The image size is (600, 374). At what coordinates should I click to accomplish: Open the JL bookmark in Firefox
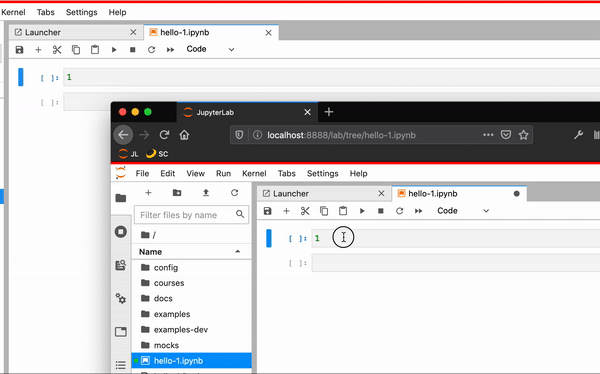point(129,154)
